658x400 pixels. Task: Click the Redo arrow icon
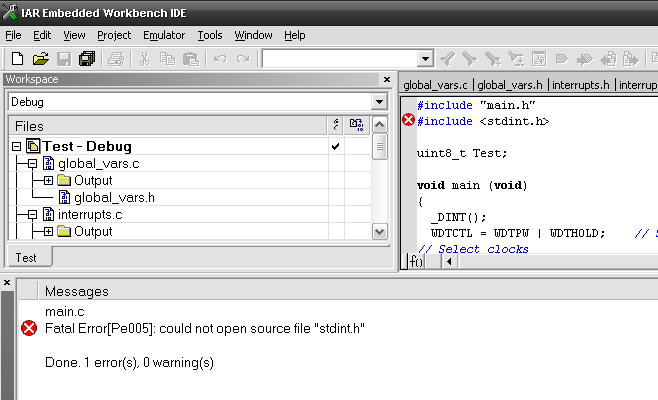[243, 59]
